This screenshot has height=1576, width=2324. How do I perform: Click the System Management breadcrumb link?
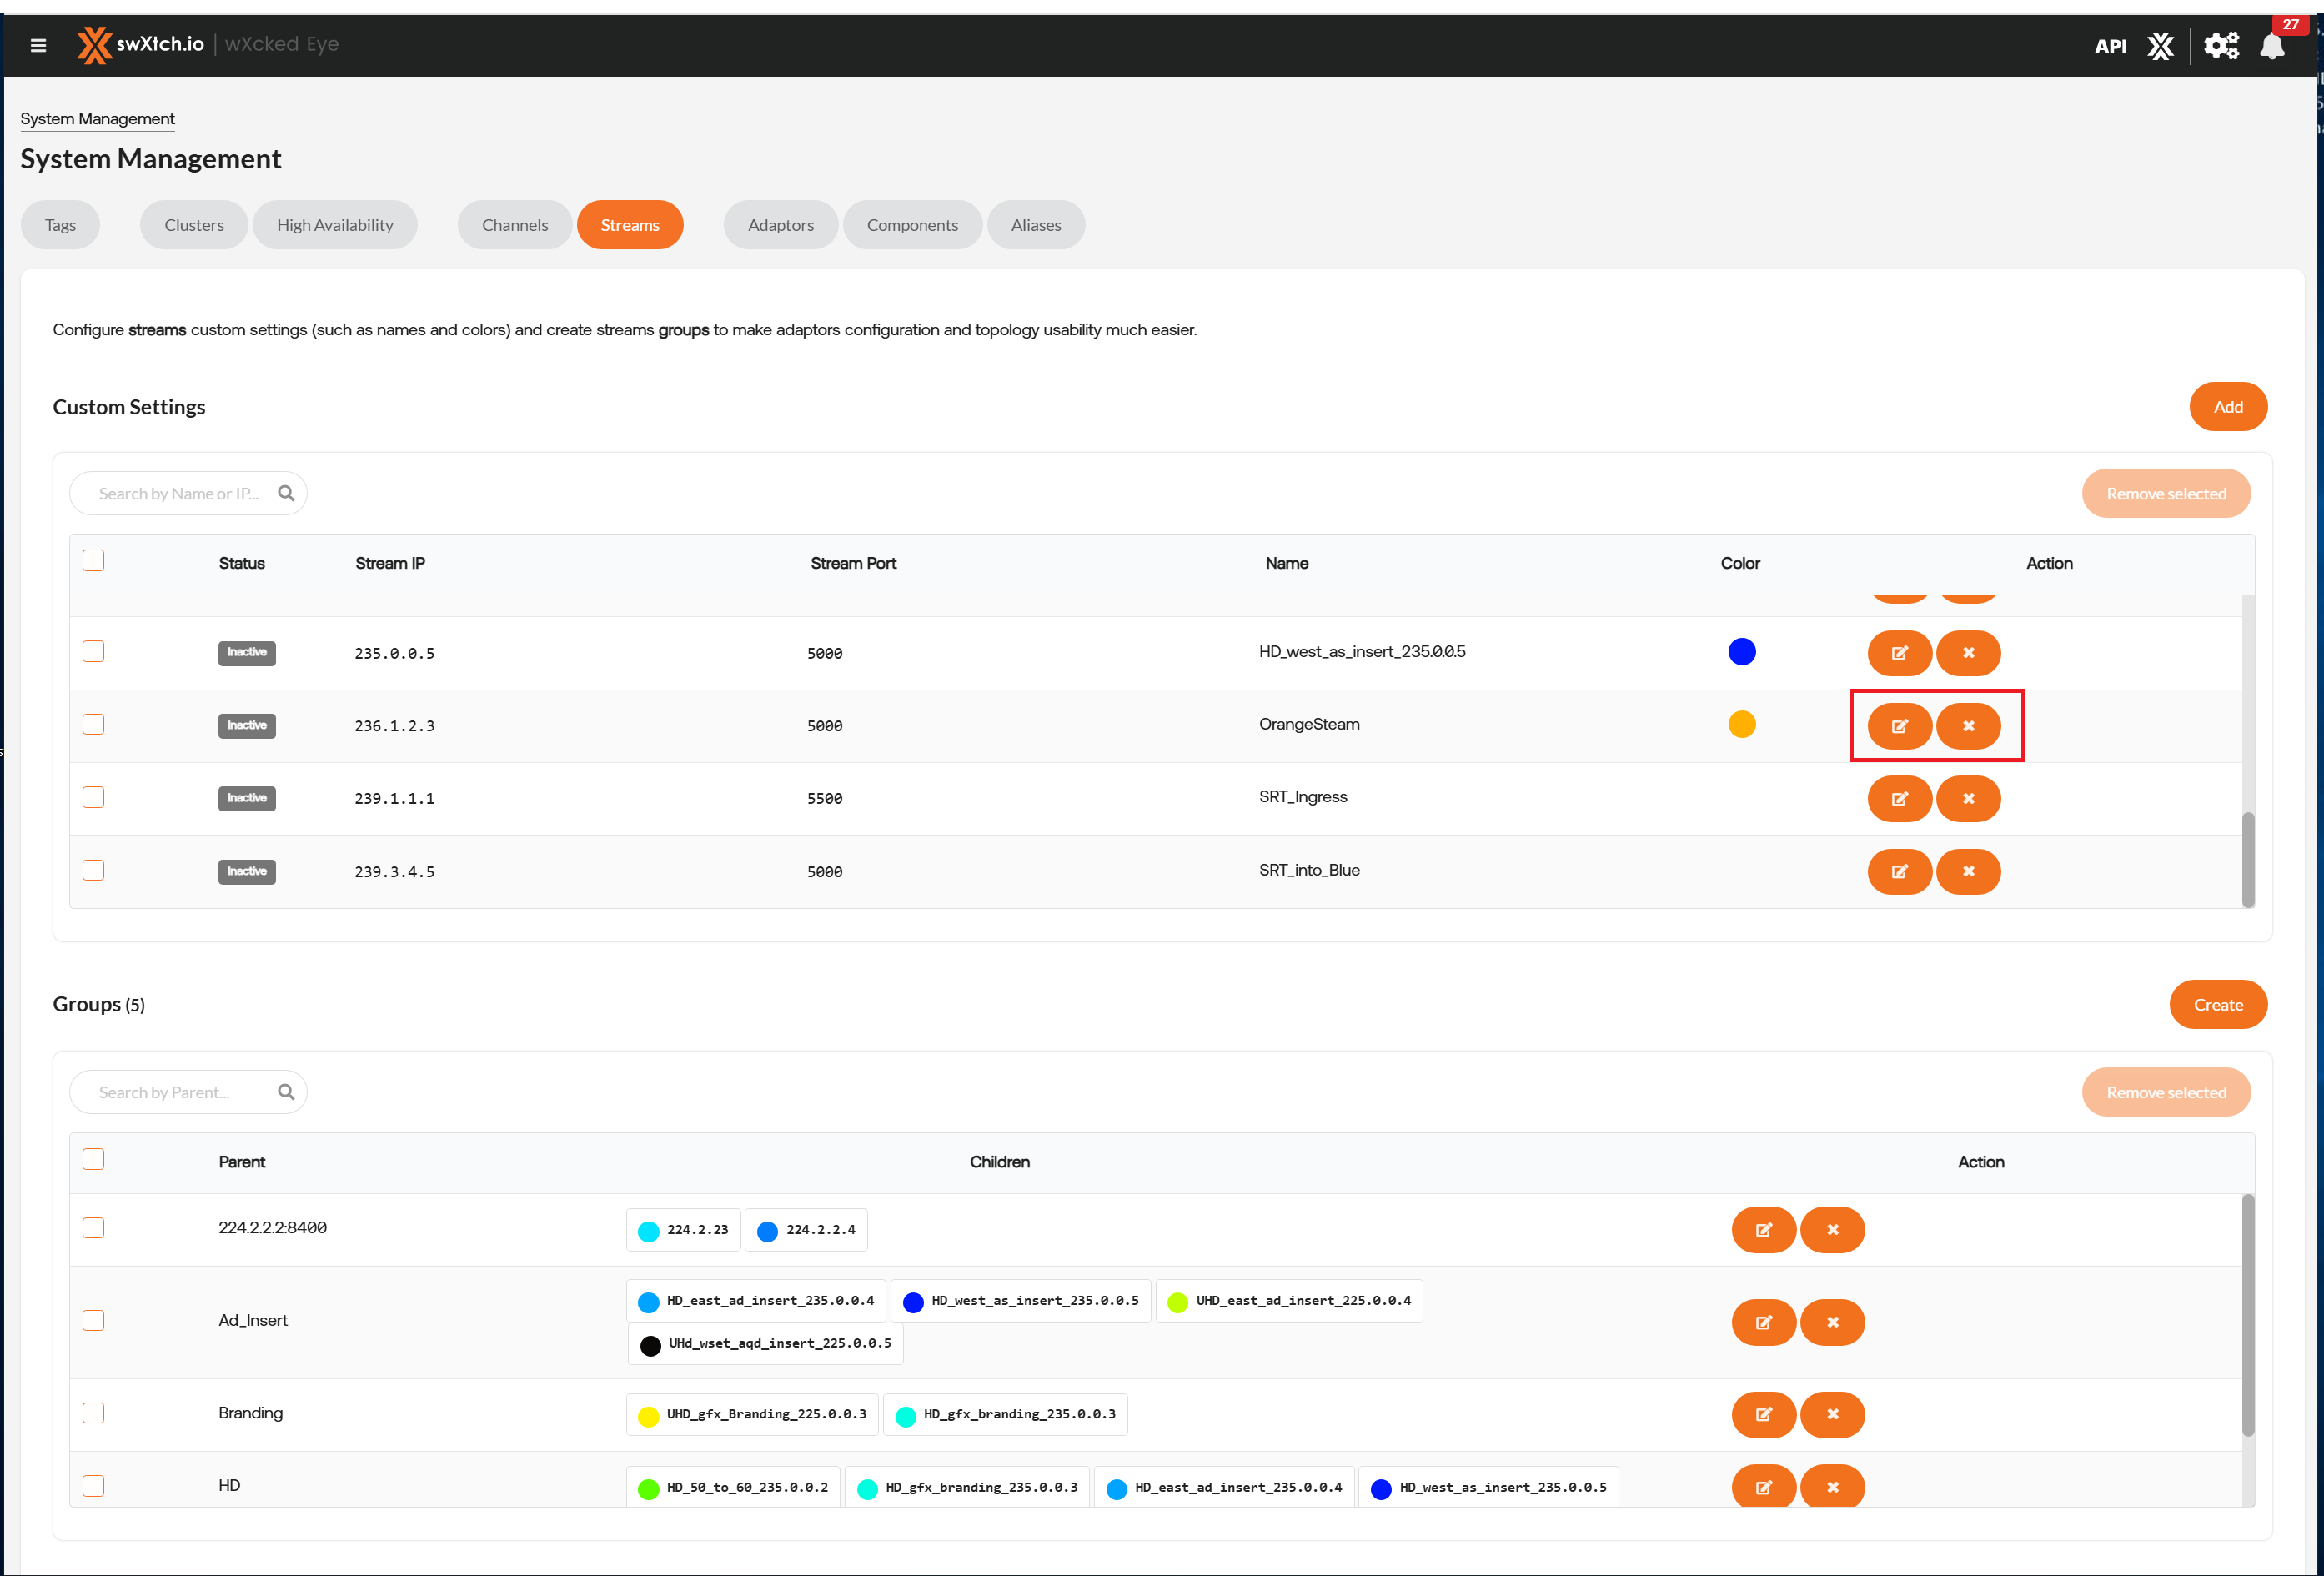97,118
